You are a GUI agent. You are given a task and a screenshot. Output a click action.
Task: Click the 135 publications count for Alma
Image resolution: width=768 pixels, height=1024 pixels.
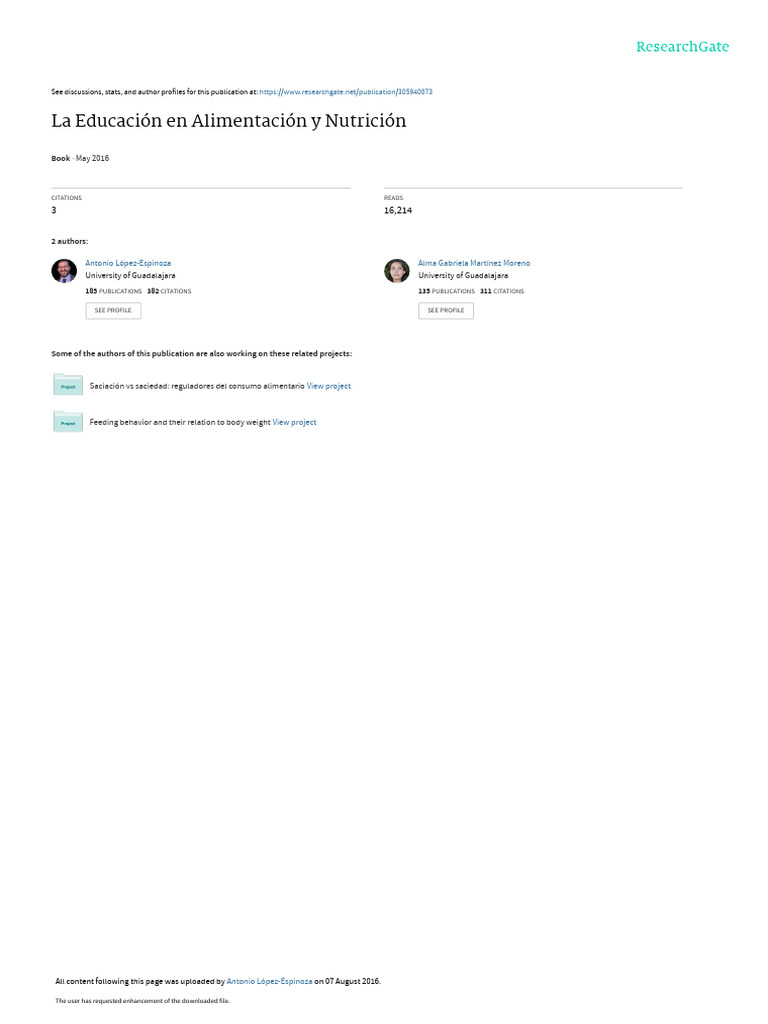[446, 291]
